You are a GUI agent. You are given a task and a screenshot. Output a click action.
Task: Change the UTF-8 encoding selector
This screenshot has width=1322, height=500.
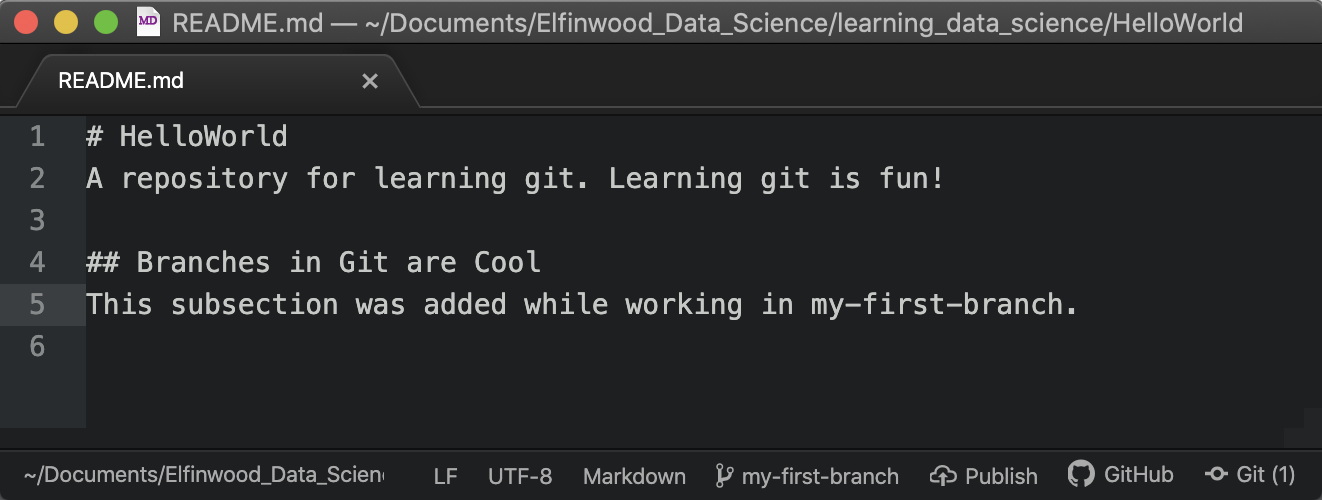point(520,476)
